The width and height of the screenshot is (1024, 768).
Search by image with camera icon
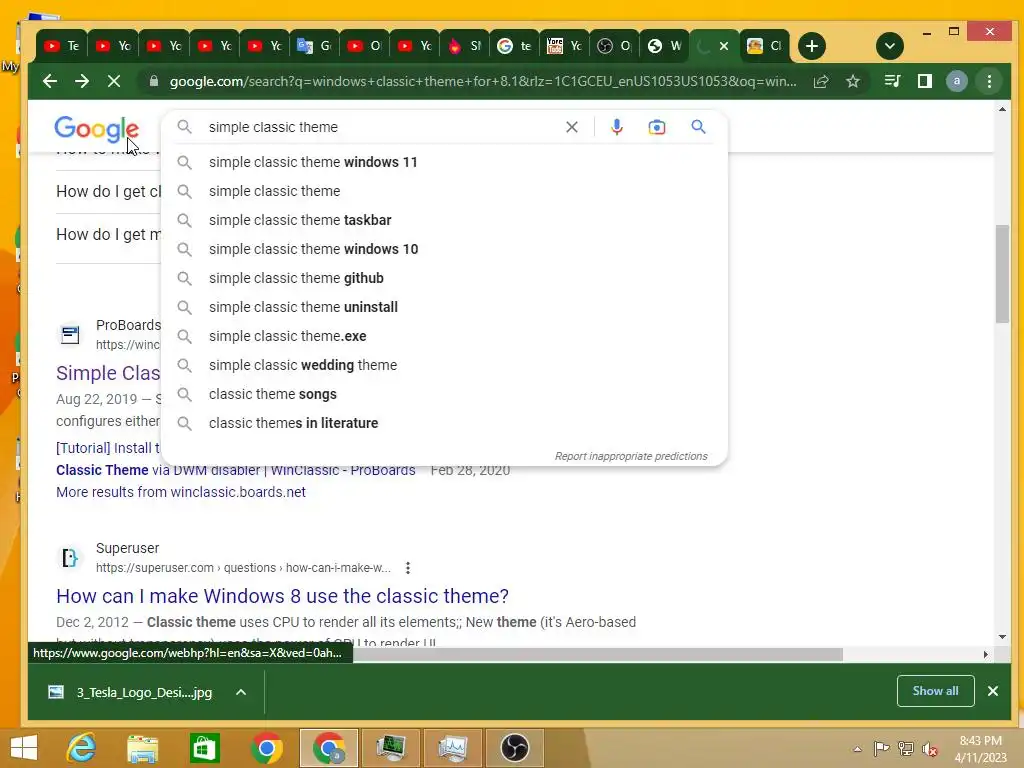[x=656, y=127]
